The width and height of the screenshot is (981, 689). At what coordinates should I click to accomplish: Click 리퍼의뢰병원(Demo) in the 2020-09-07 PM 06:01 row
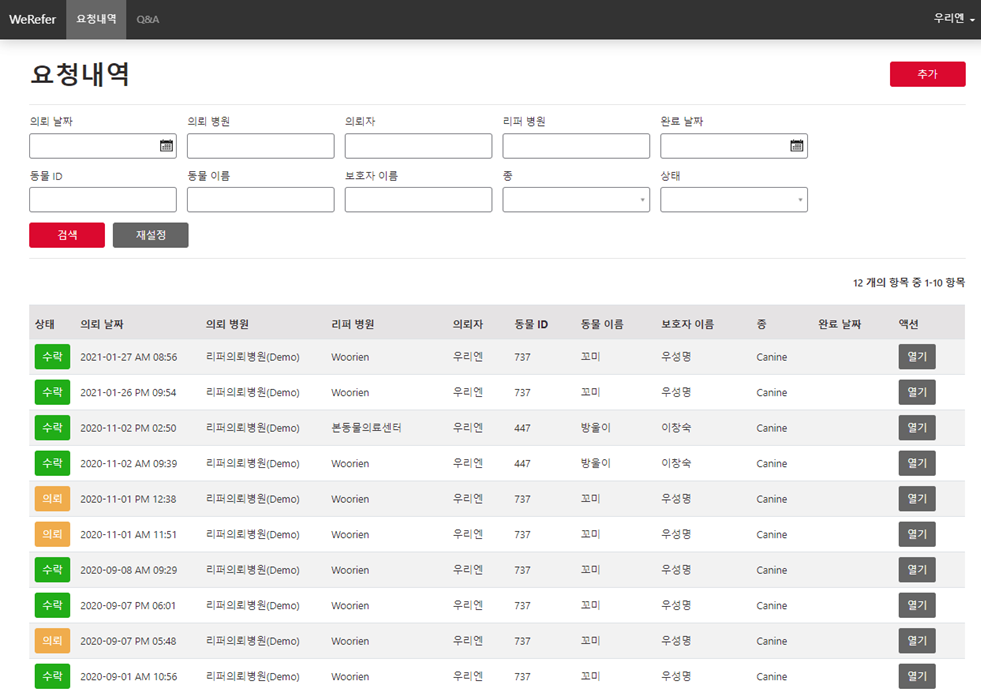[x=253, y=605]
